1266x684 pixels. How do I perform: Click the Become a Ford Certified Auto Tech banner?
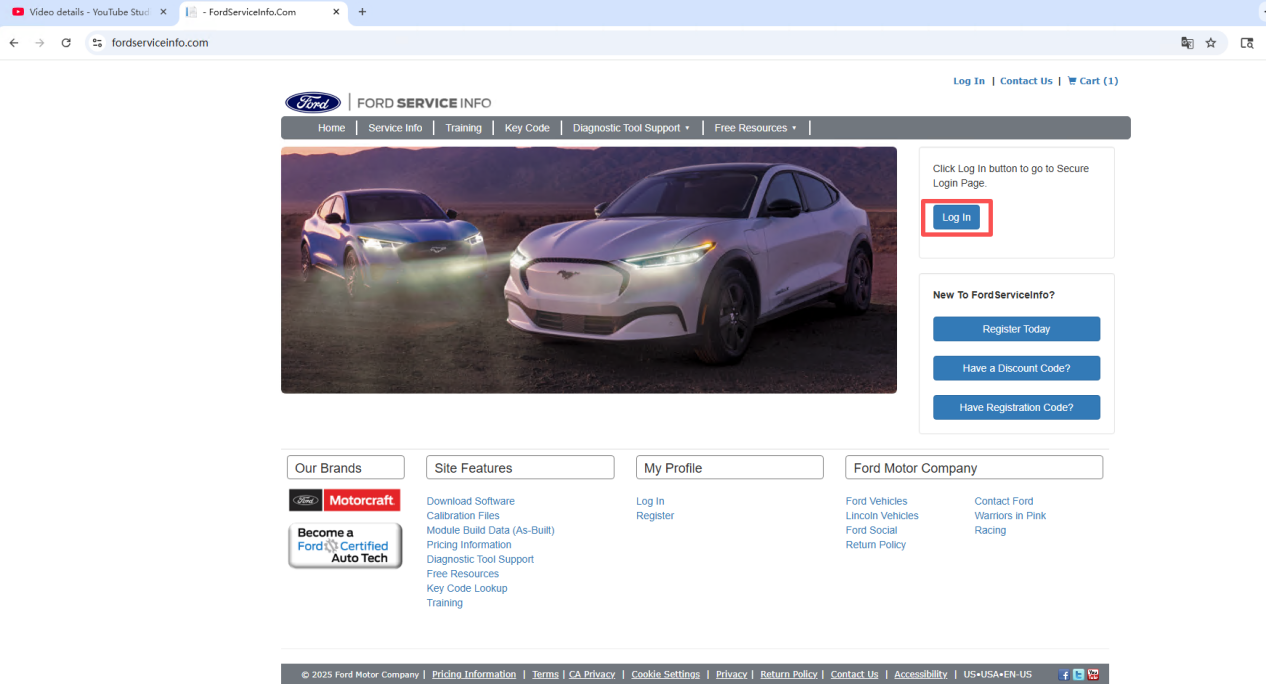pyautogui.click(x=345, y=546)
